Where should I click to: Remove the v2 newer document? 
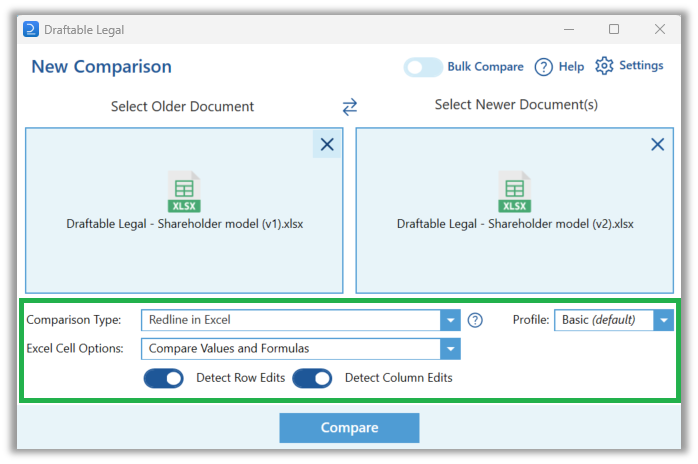(657, 144)
